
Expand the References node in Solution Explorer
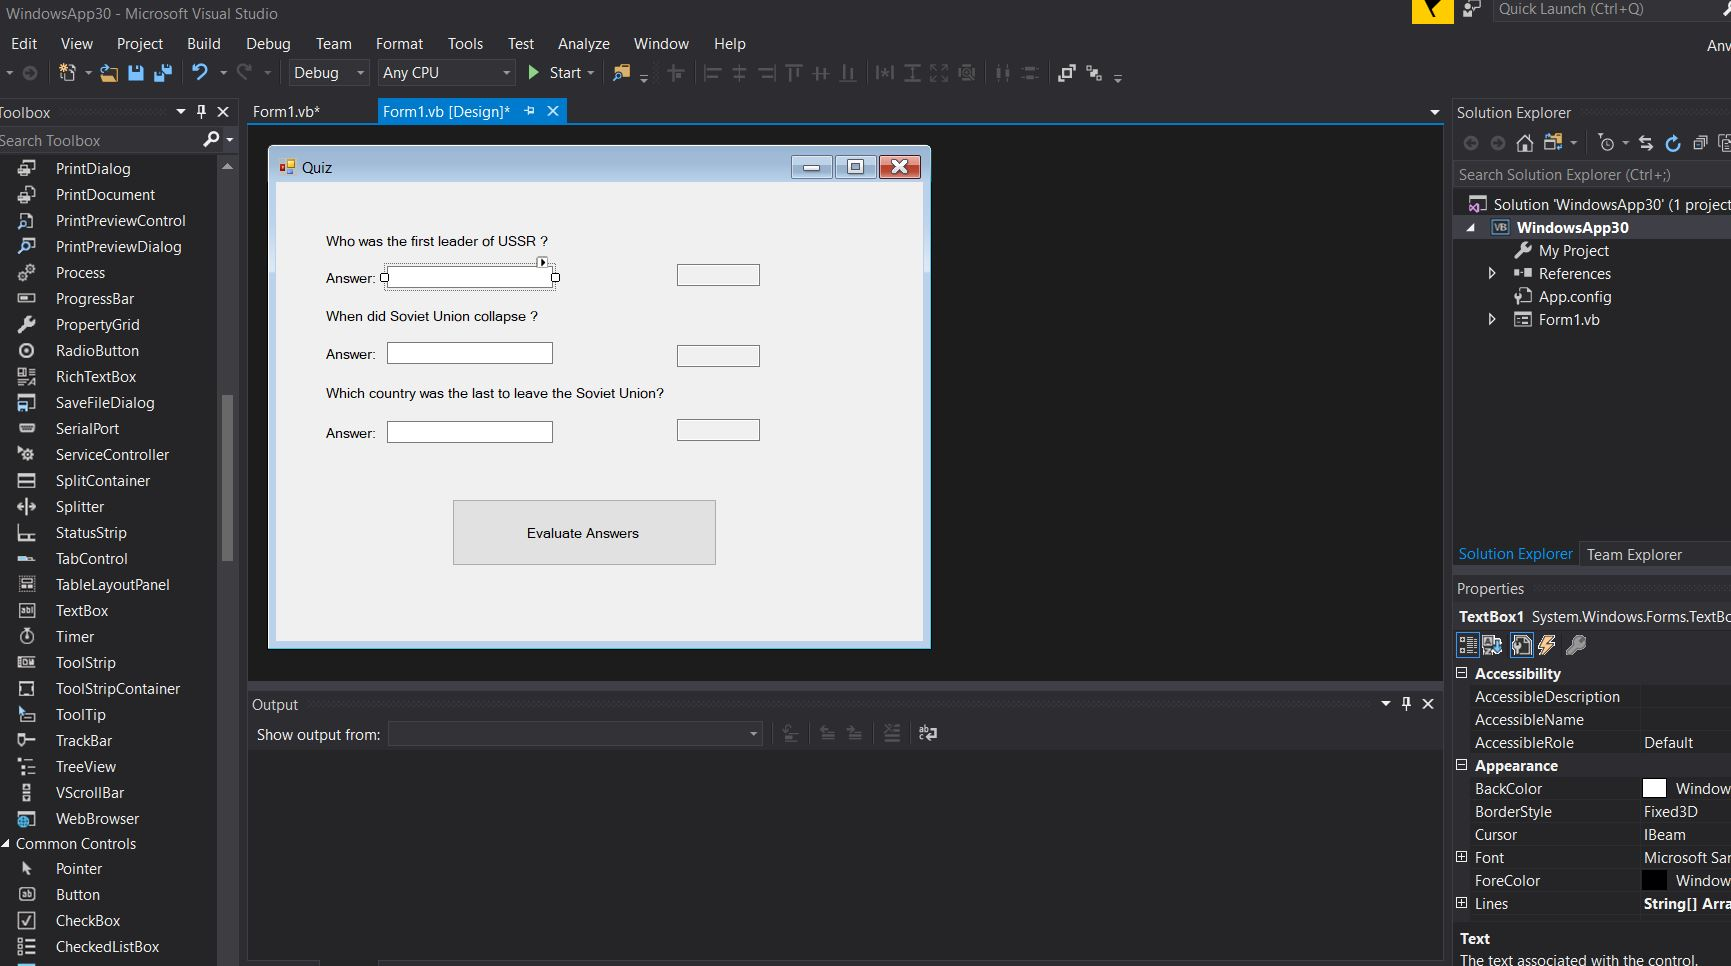coord(1492,273)
